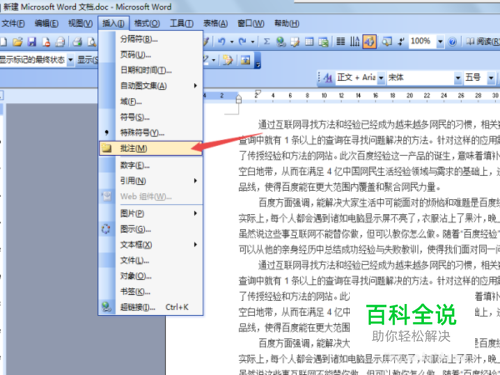Choose 图示(G) diagram entry
500x375 pixels.
tap(151, 229)
